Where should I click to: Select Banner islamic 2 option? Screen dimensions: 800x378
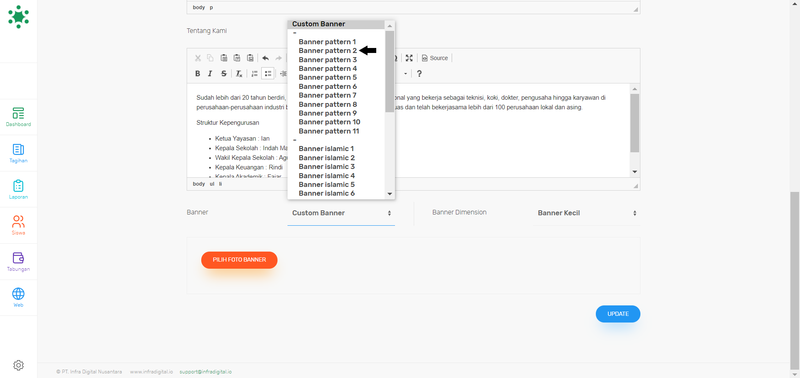[x=327, y=158]
